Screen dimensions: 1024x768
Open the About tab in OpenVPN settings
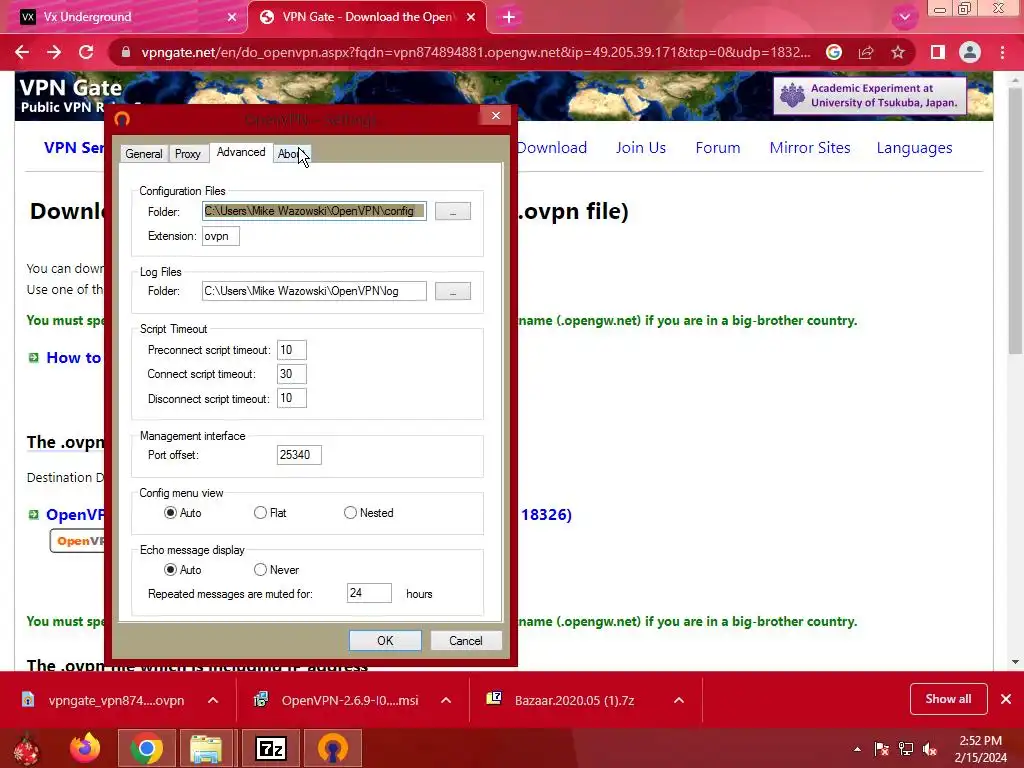tap(291, 154)
